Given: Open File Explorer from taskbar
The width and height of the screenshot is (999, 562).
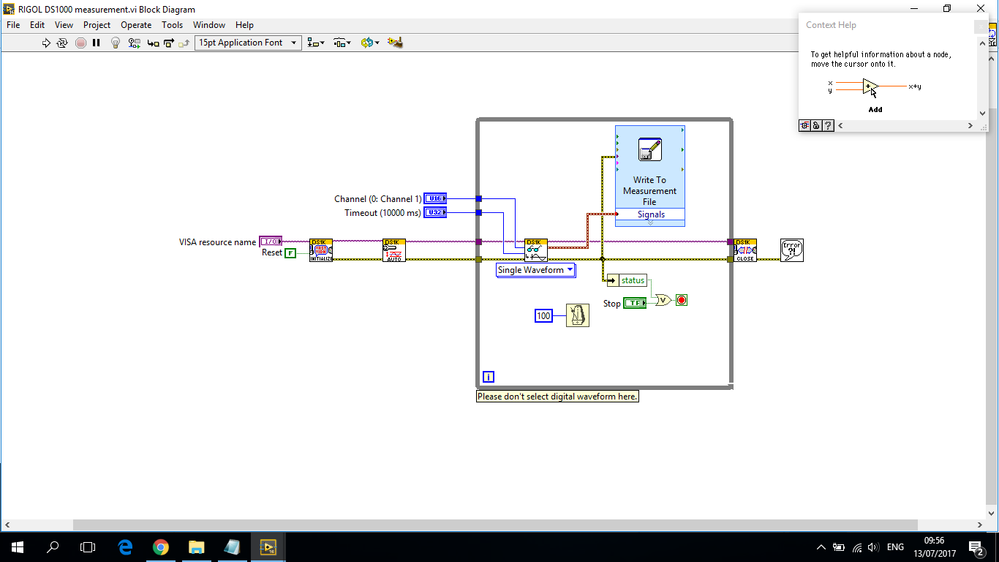Looking at the screenshot, I should [x=196, y=547].
